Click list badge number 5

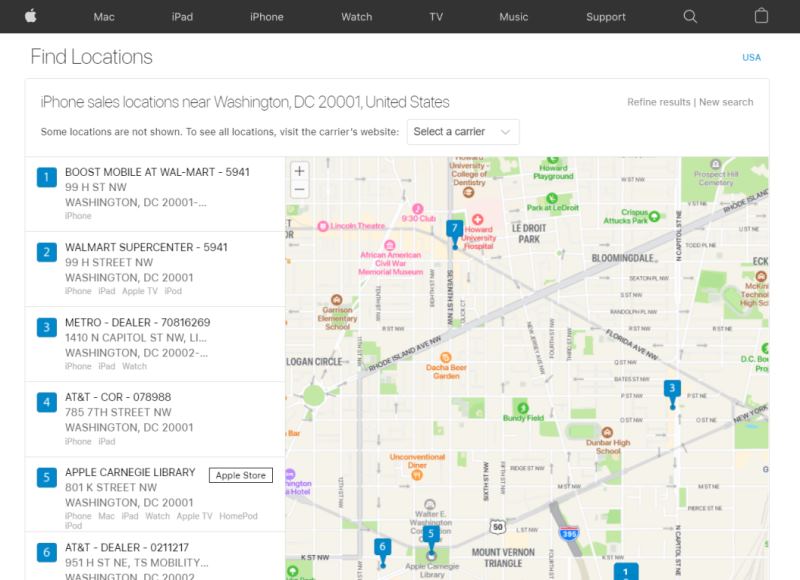coord(46,477)
